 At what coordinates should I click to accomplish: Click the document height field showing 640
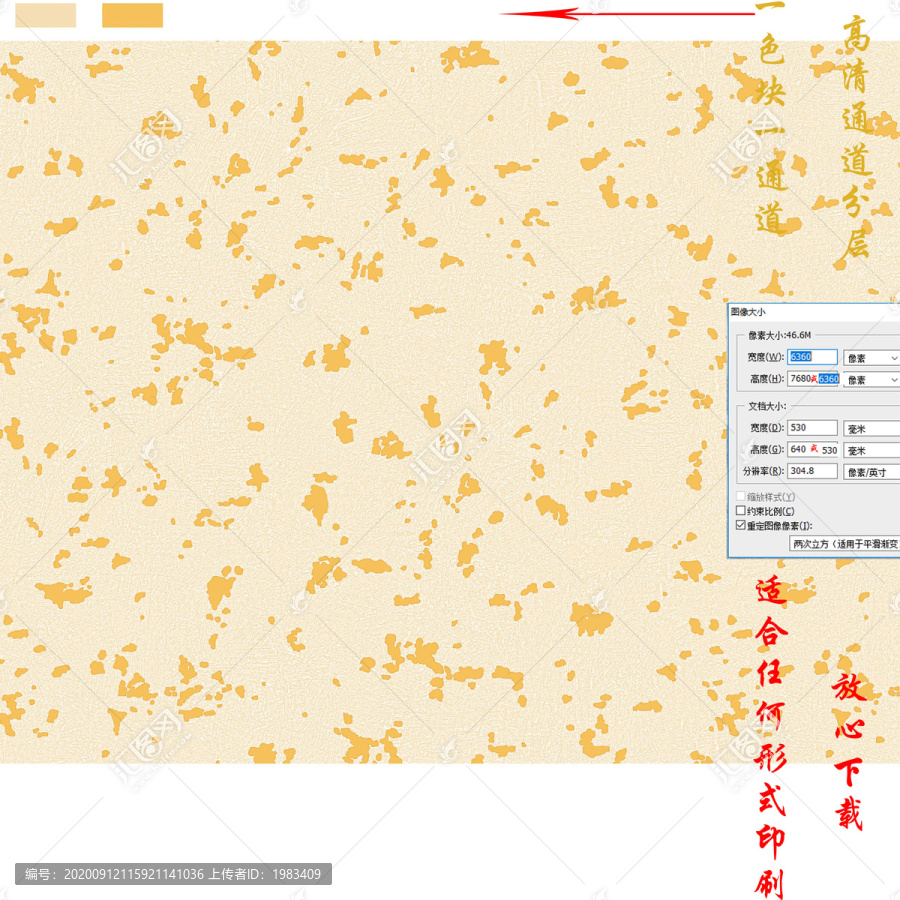(x=812, y=449)
